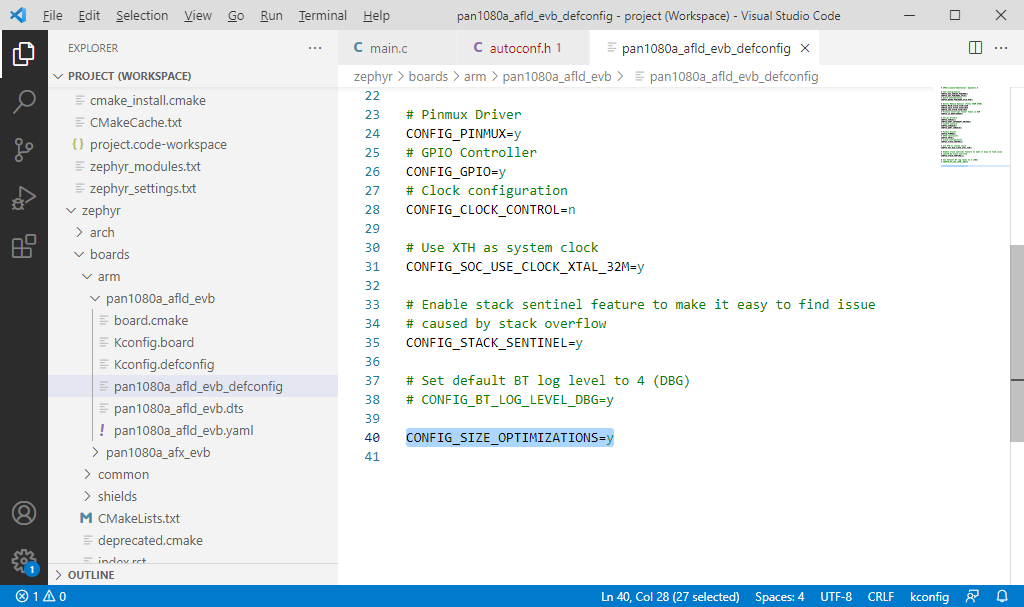Click boards in the breadcrumb
Viewport: 1024px width, 607px height.
coord(428,76)
